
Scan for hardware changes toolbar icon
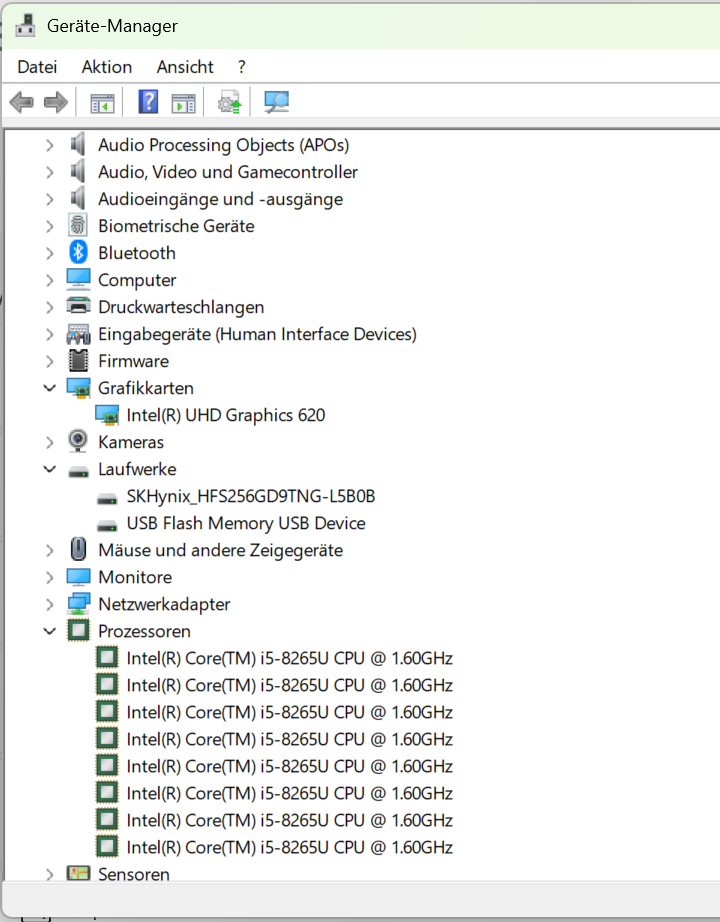click(276, 102)
